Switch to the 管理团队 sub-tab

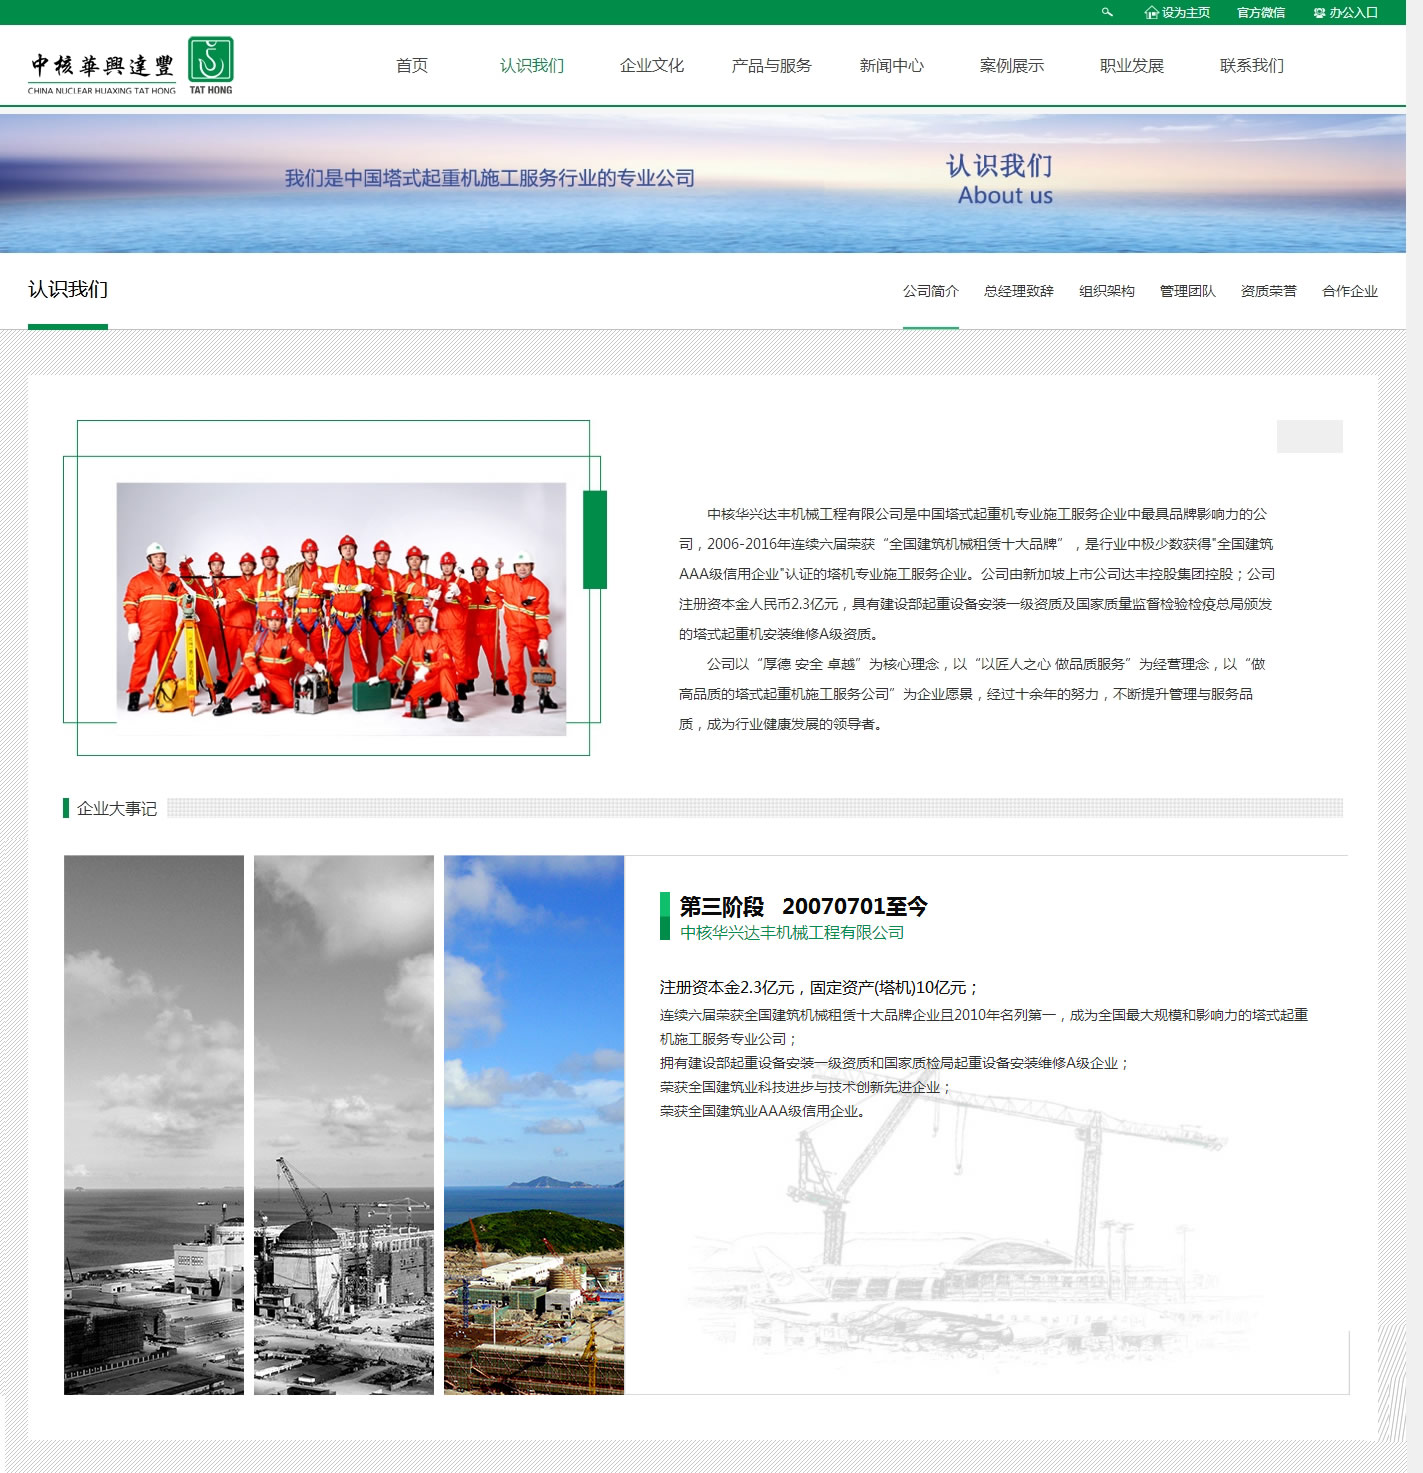1188,291
